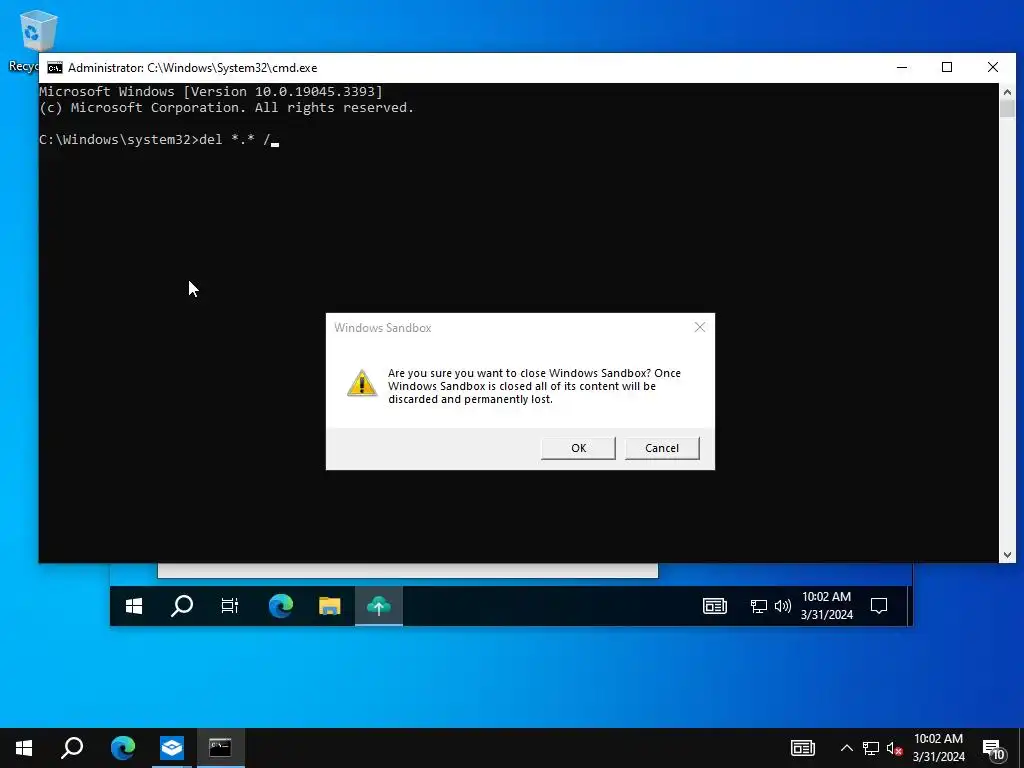Image resolution: width=1024 pixels, height=768 pixels.
Task: Show hidden icons in host system tray
Action: pyautogui.click(x=846, y=748)
